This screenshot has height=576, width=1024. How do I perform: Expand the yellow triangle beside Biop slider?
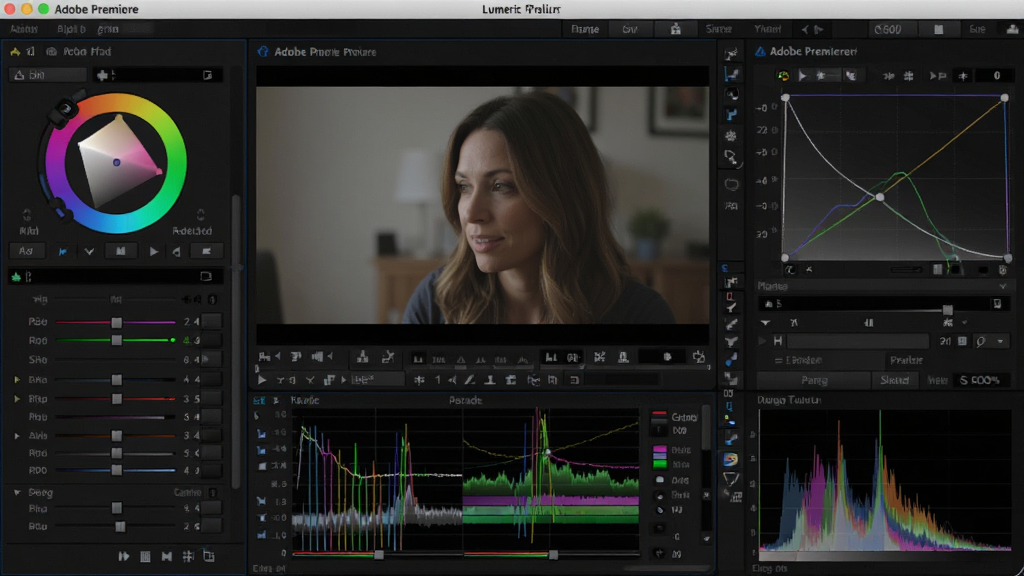click(16, 398)
